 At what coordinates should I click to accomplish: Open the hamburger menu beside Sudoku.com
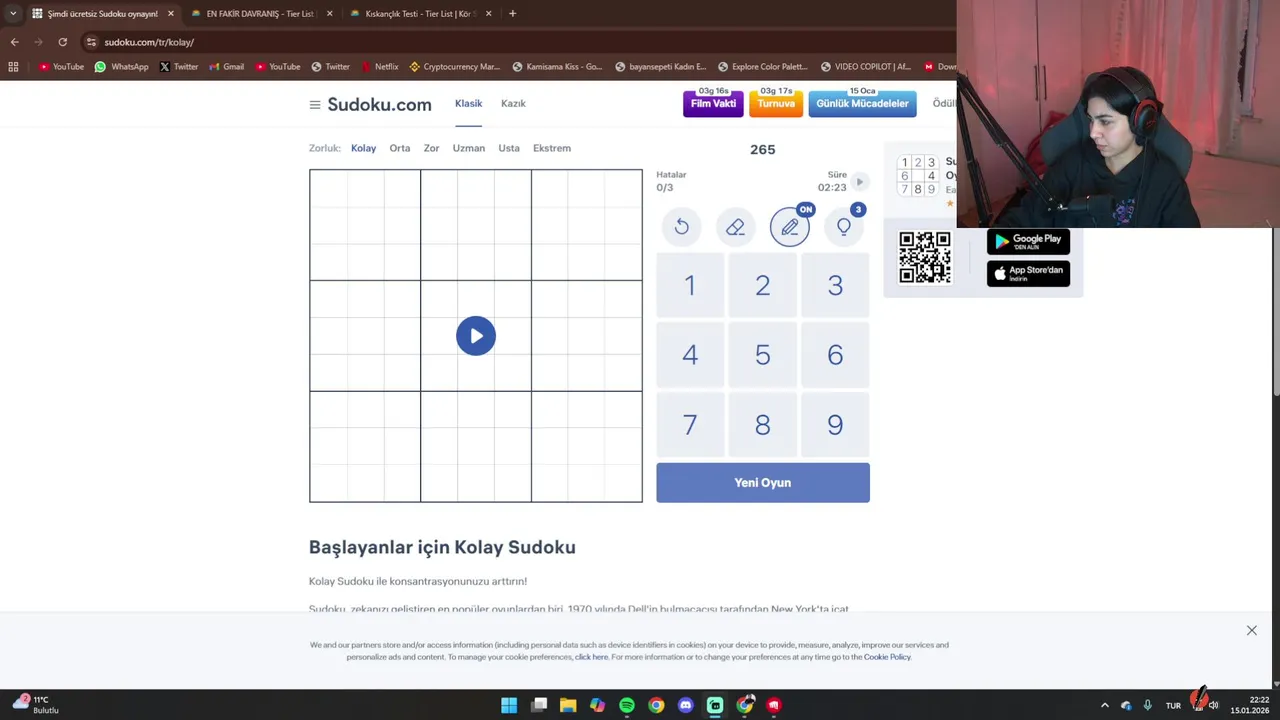(315, 105)
